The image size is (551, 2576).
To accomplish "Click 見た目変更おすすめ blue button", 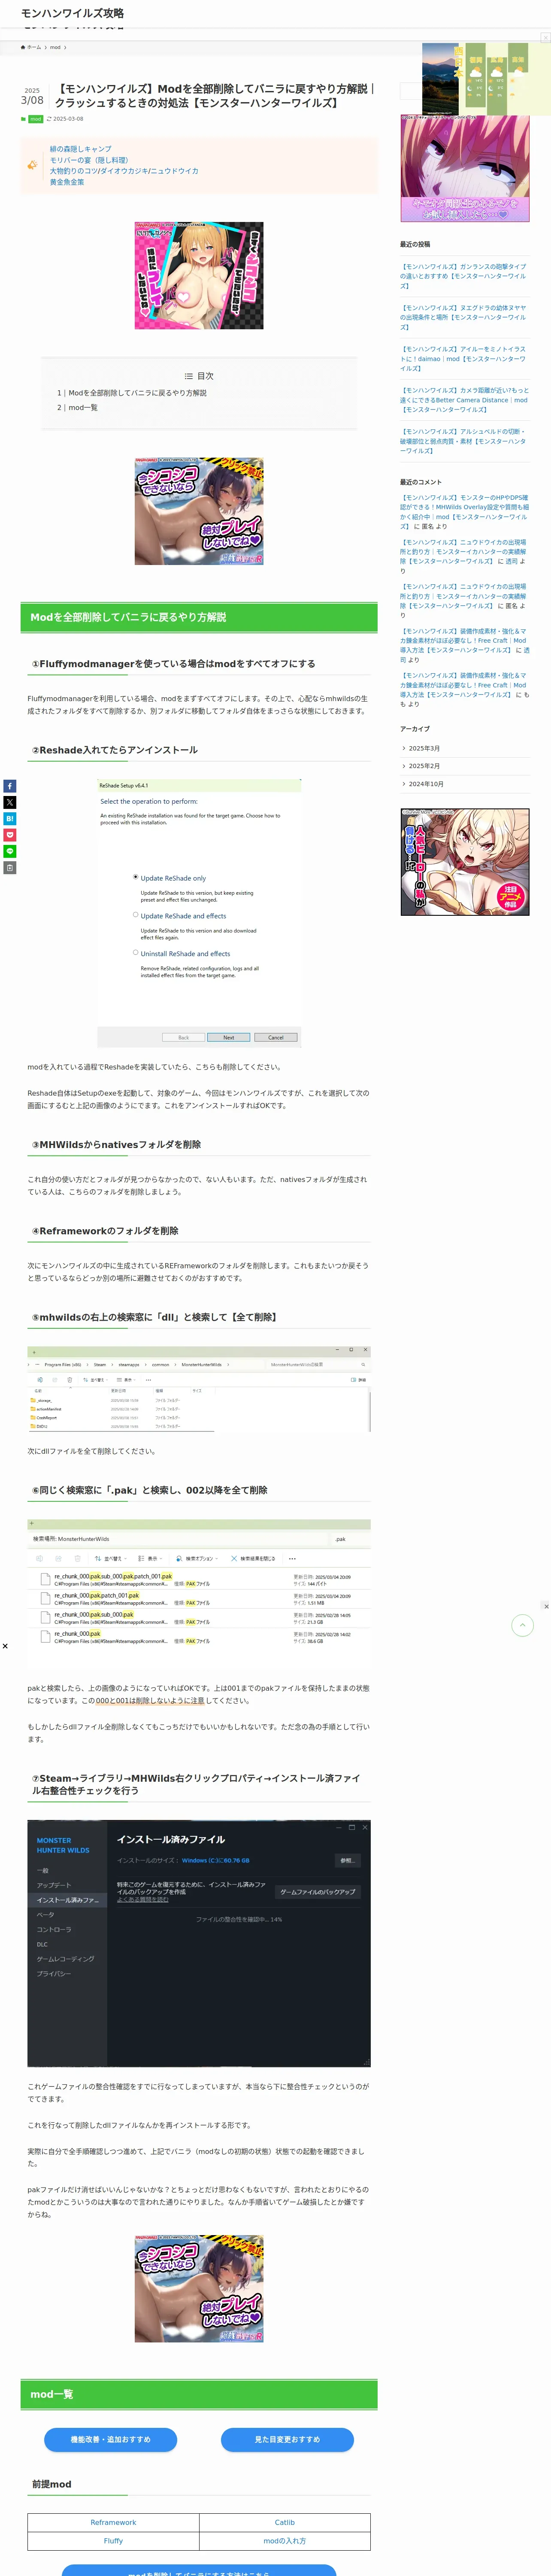I will point(287,2439).
